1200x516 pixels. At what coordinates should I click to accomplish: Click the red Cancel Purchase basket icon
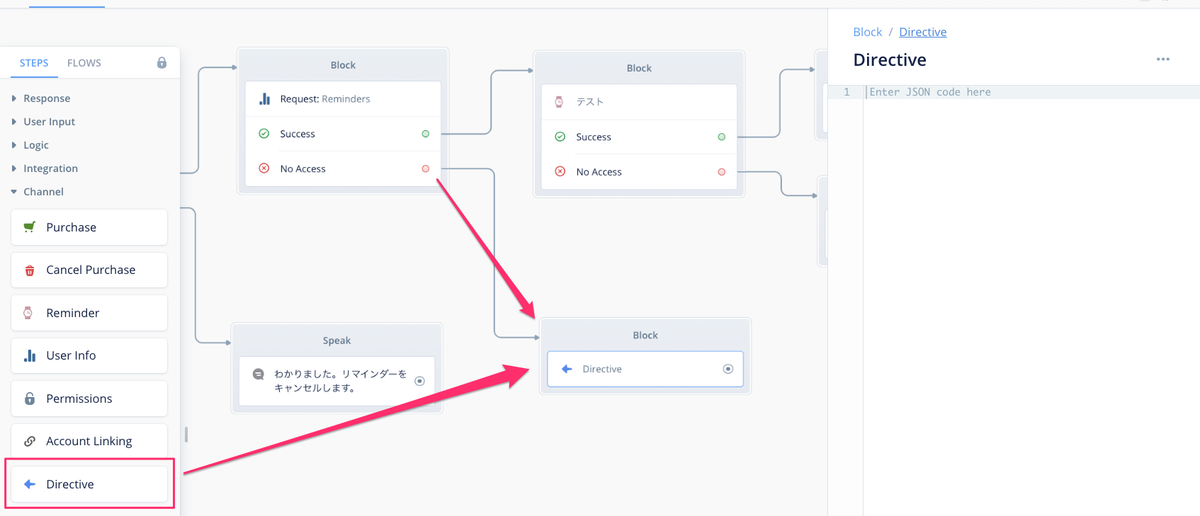click(x=29, y=270)
